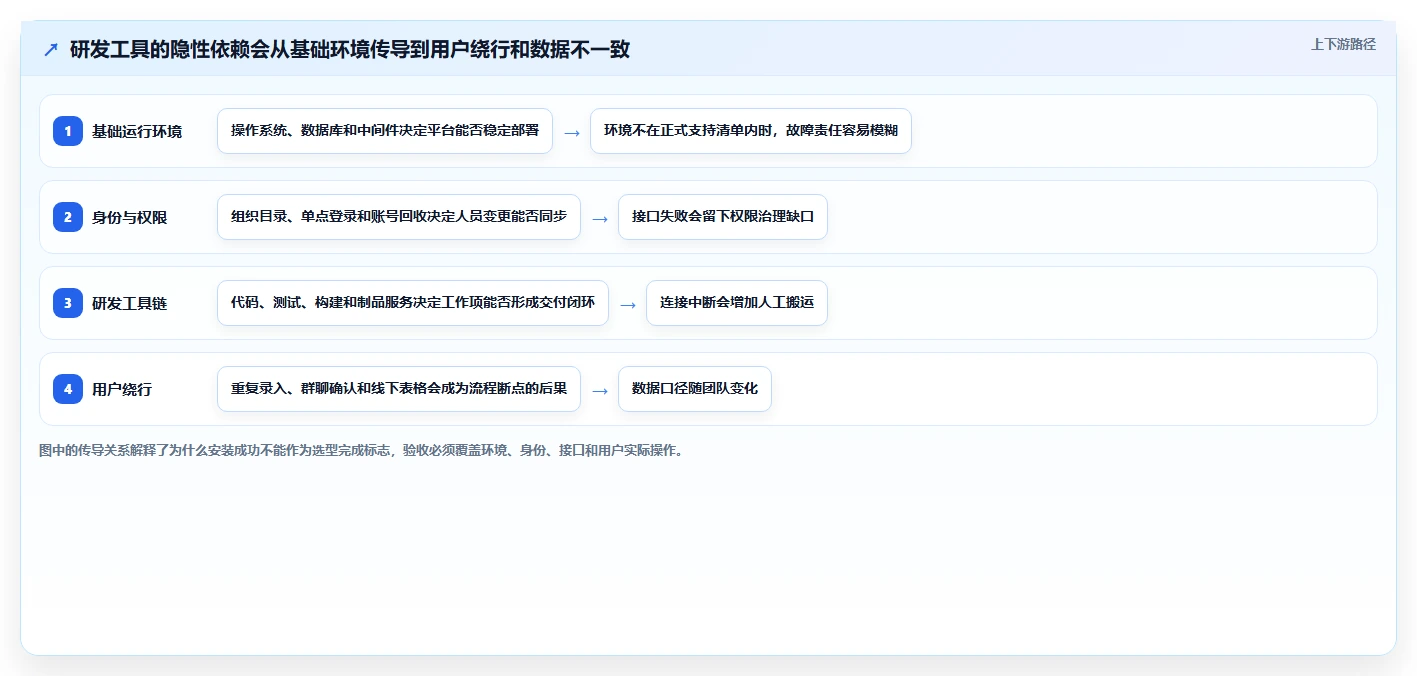
Task: Click the box 接口失败会留下权限治理缺口
Action: pos(723,217)
